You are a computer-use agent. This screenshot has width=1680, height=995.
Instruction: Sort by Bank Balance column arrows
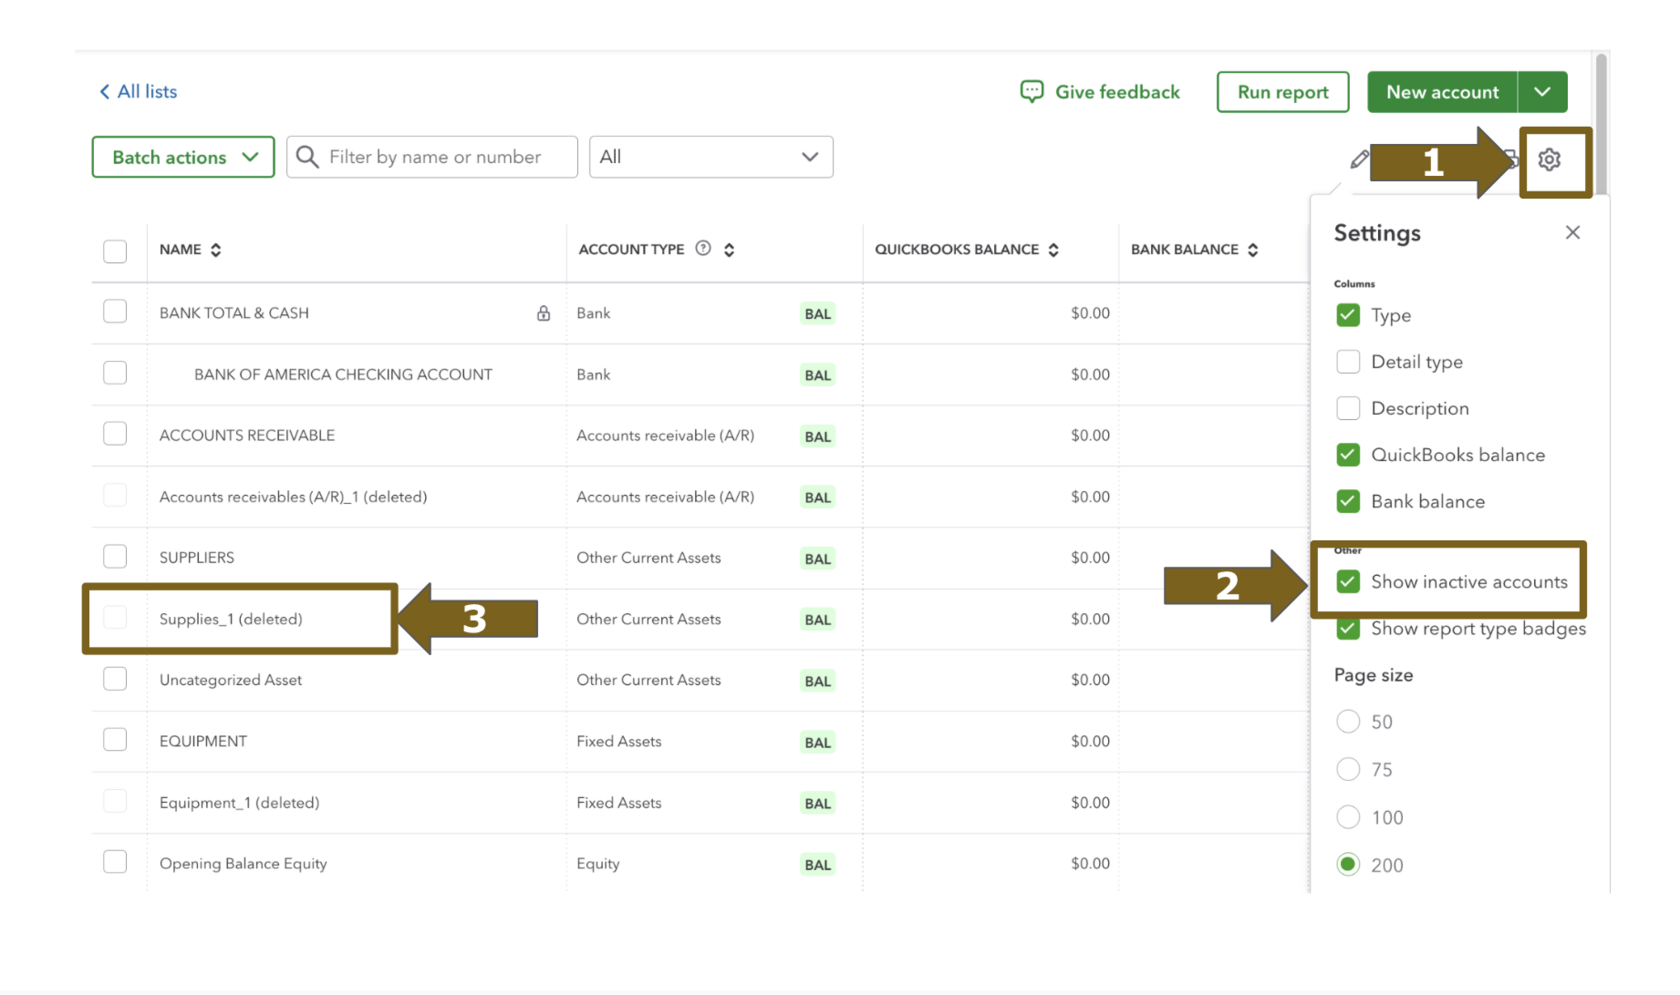(1253, 250)
